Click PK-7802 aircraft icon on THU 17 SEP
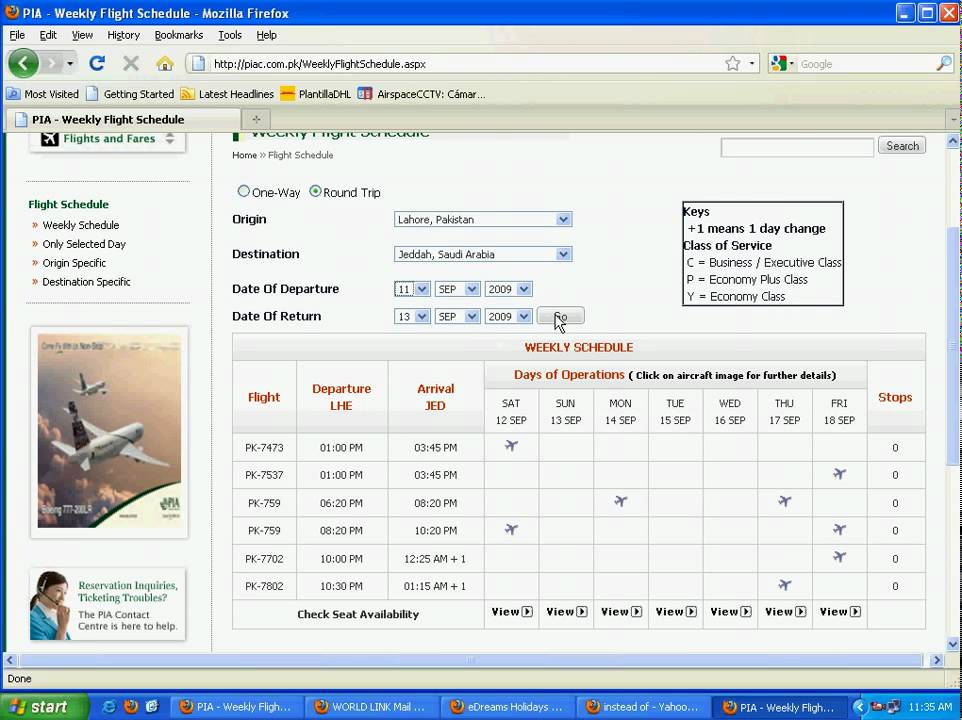 (x=784, y=585)
